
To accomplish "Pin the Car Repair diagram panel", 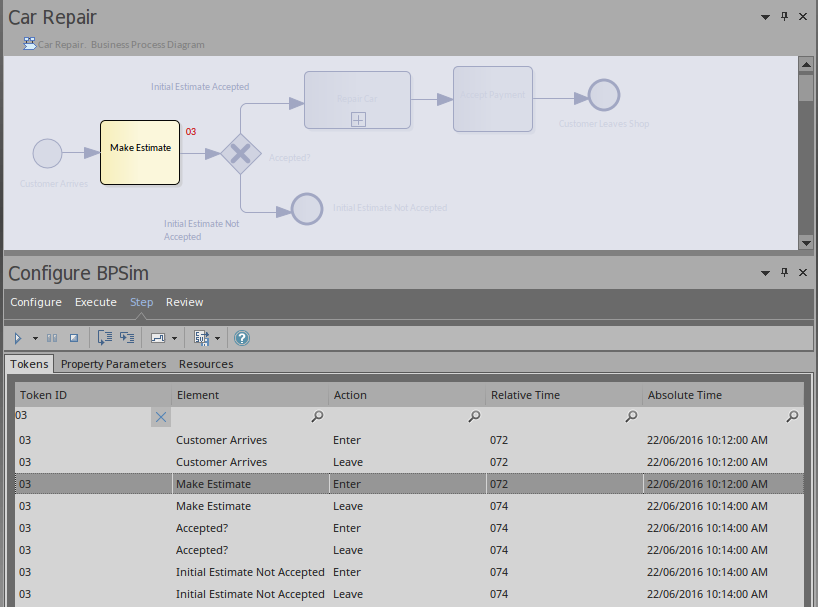I will 785,17.
